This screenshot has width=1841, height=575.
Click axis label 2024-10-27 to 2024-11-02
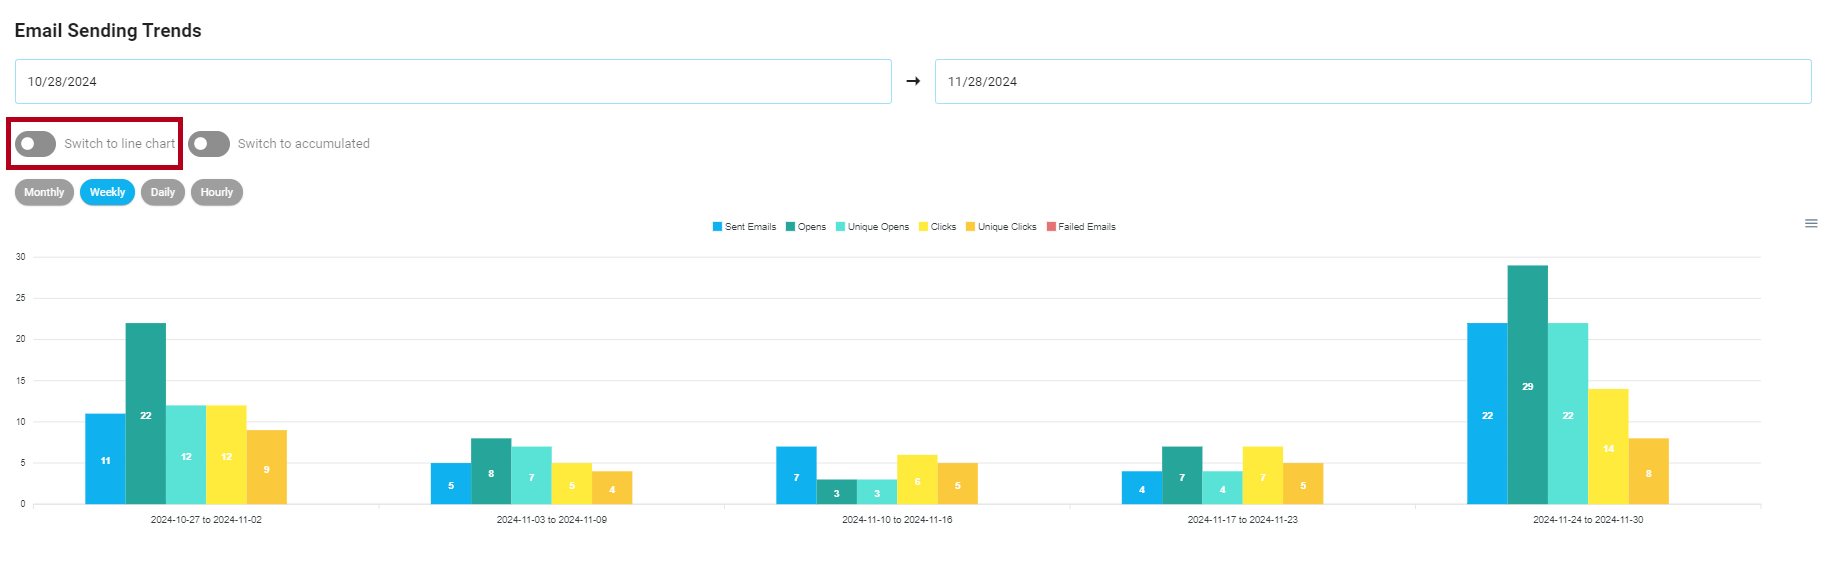pyautogui.click(x=206, y=520)
